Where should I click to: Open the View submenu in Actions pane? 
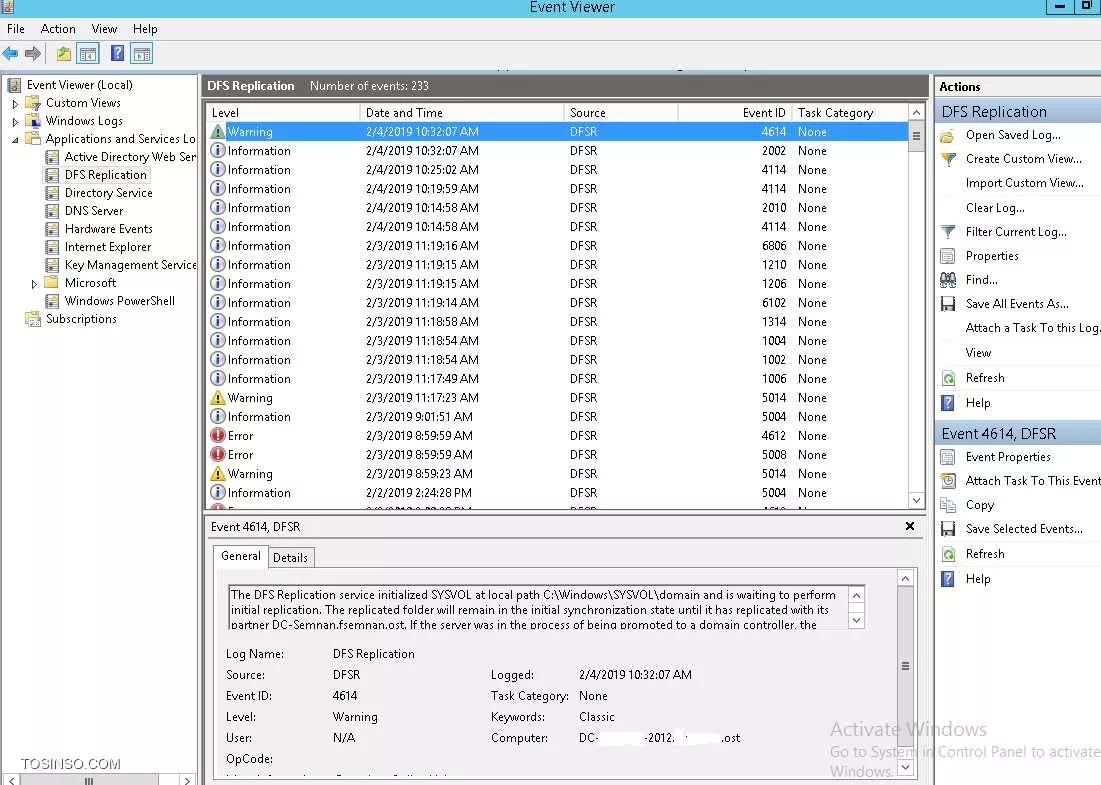click(x=978, y=353)
